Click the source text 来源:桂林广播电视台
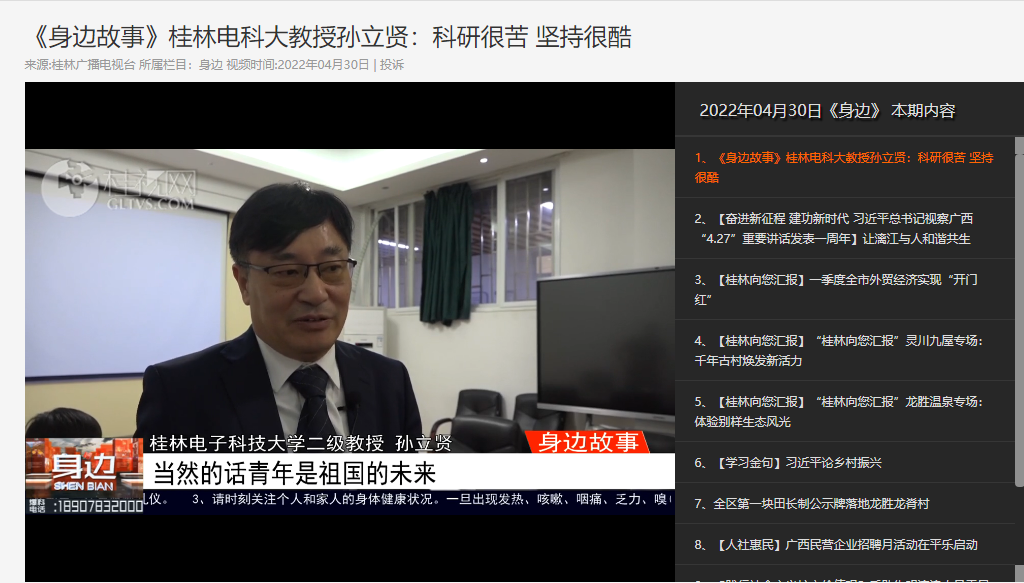 80,65
